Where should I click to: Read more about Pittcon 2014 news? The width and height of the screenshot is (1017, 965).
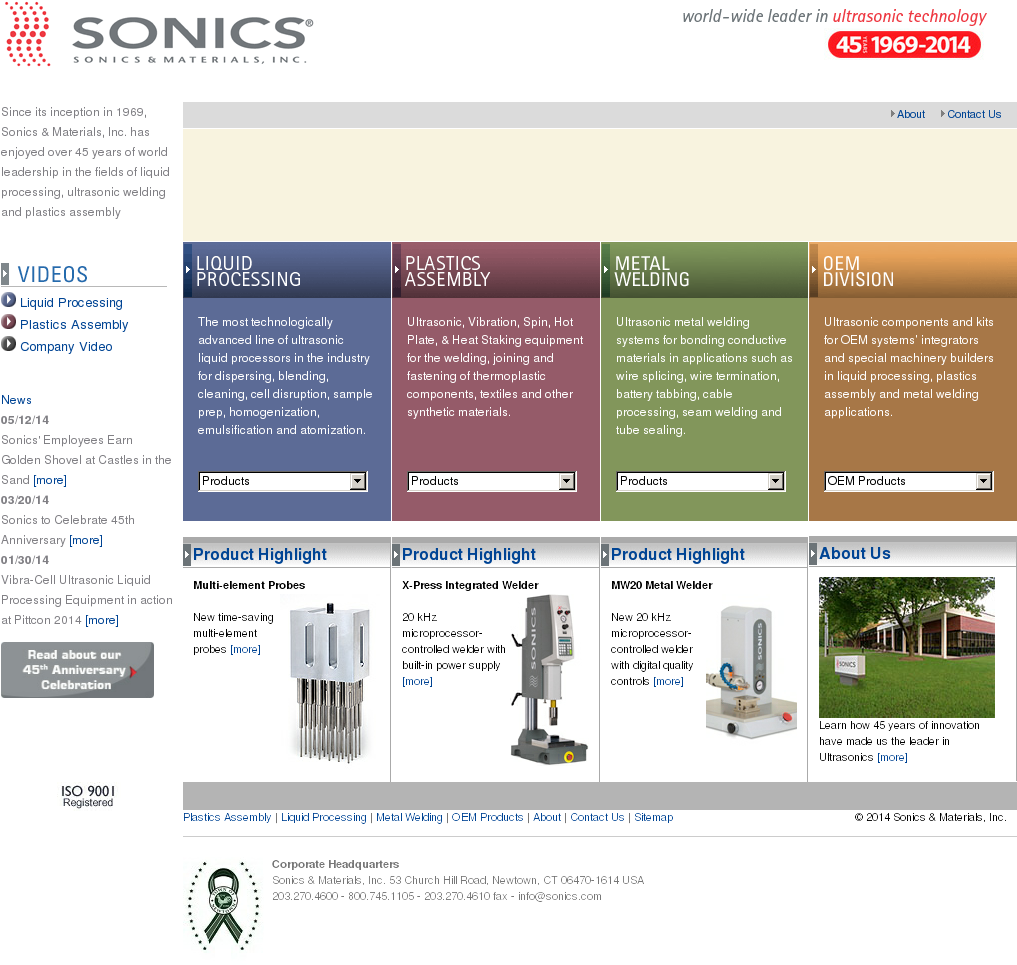[x=102, y=620]
